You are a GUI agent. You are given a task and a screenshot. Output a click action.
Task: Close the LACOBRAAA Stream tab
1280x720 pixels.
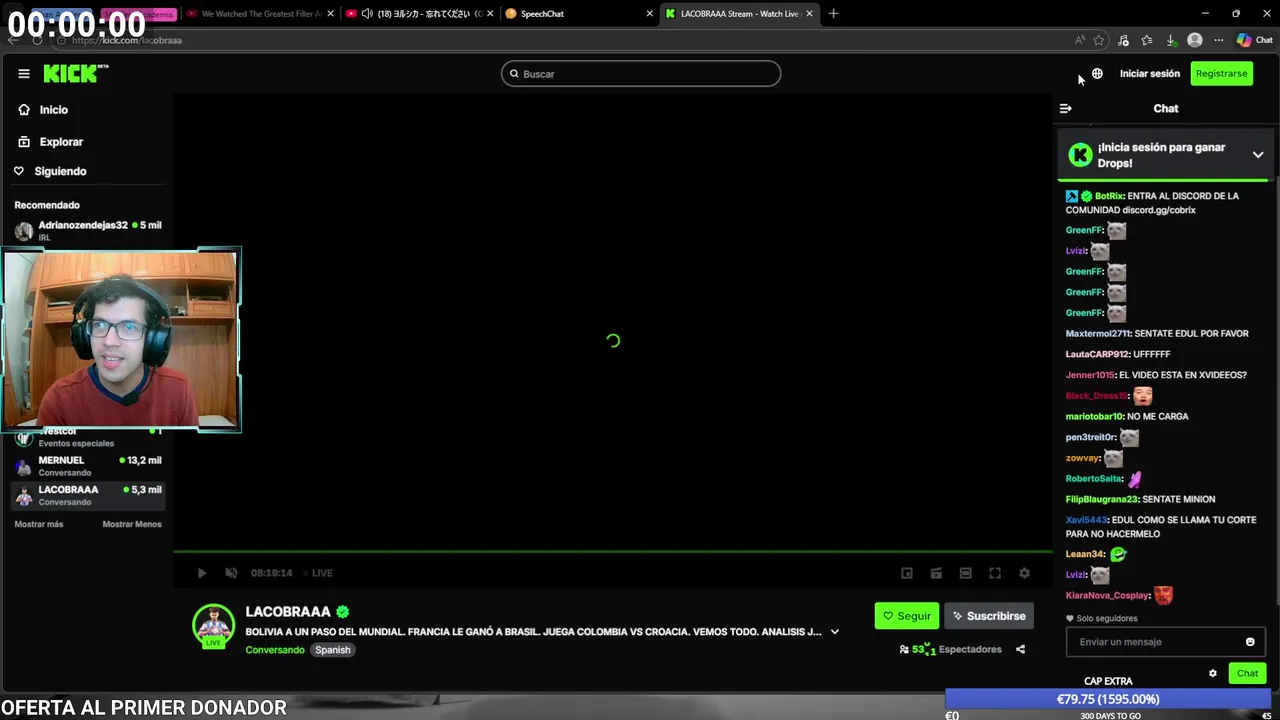coord(811,13)
